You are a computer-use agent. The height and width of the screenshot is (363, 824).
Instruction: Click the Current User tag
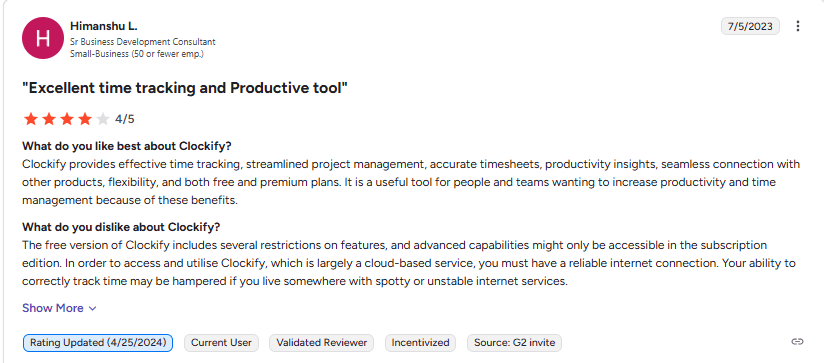[x=221, y=343]
